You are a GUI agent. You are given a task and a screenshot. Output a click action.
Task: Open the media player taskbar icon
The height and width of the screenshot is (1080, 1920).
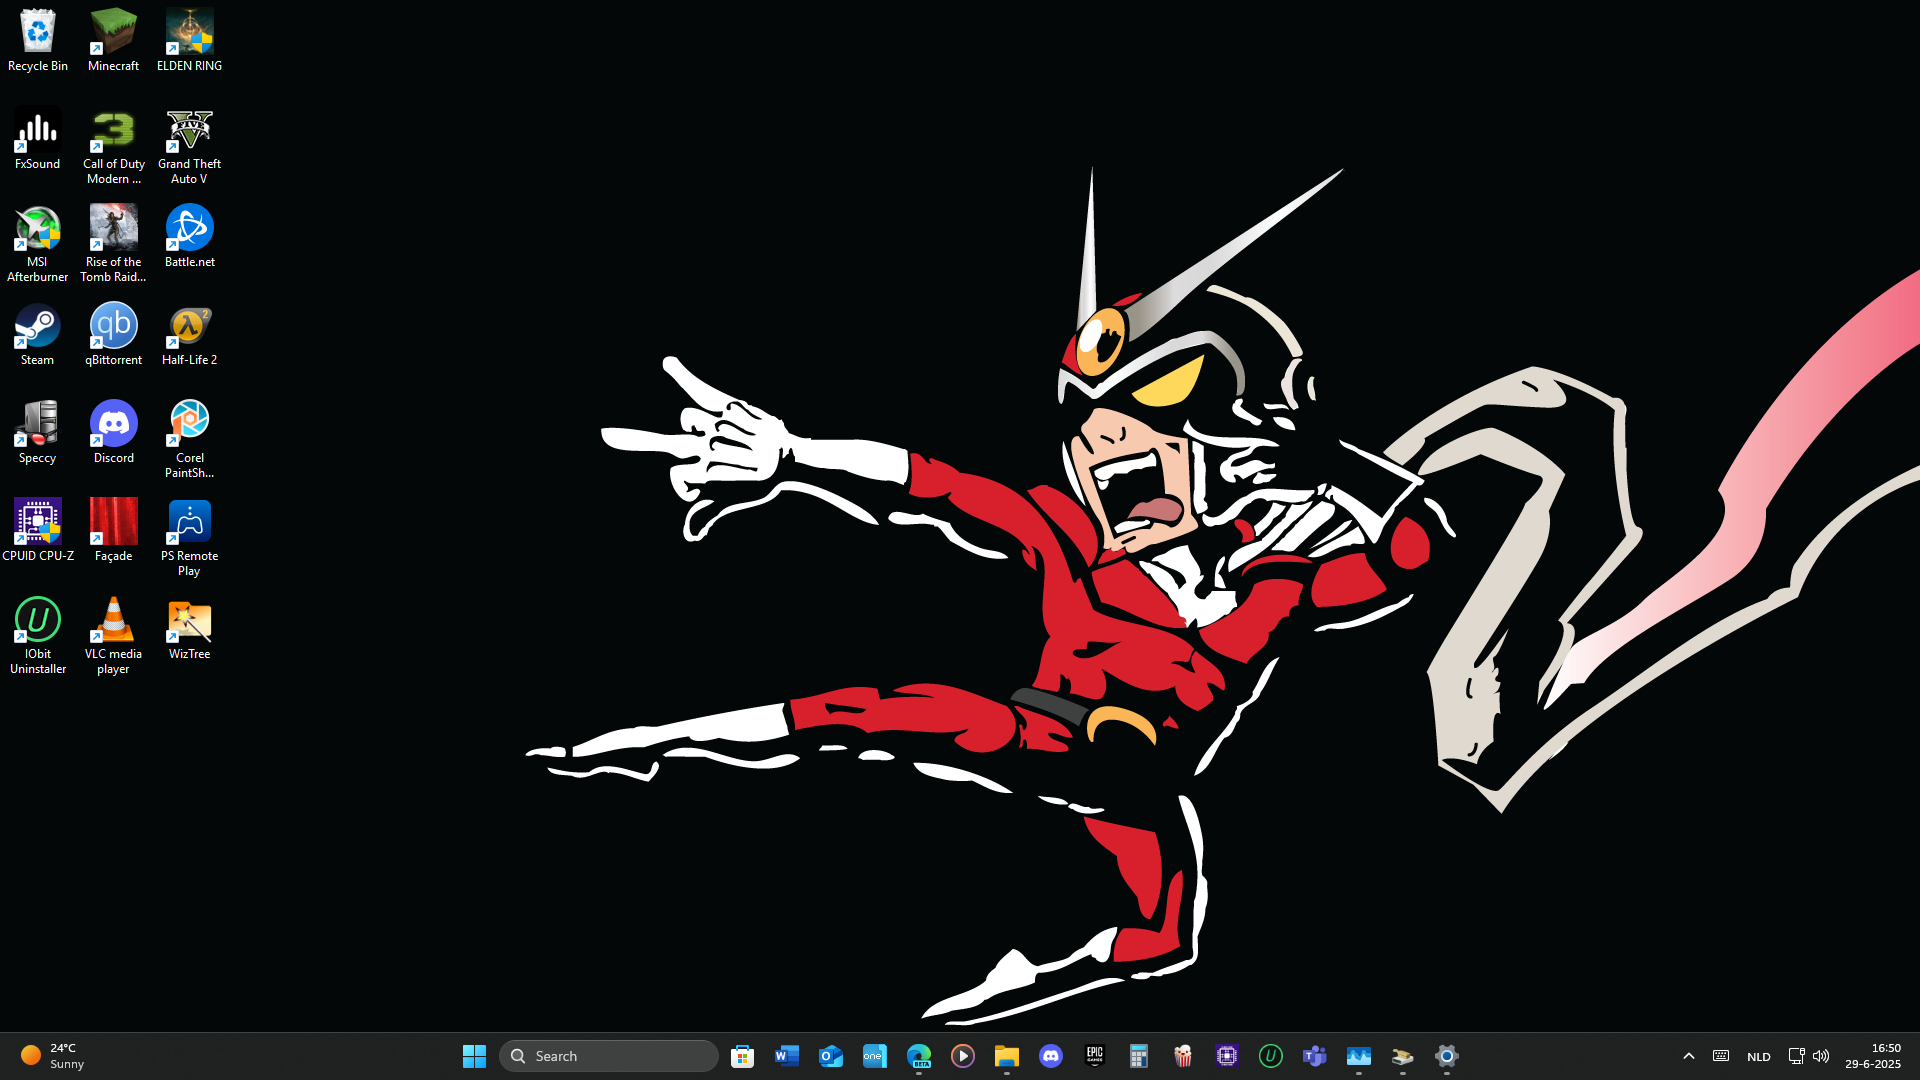point(963,1056)
